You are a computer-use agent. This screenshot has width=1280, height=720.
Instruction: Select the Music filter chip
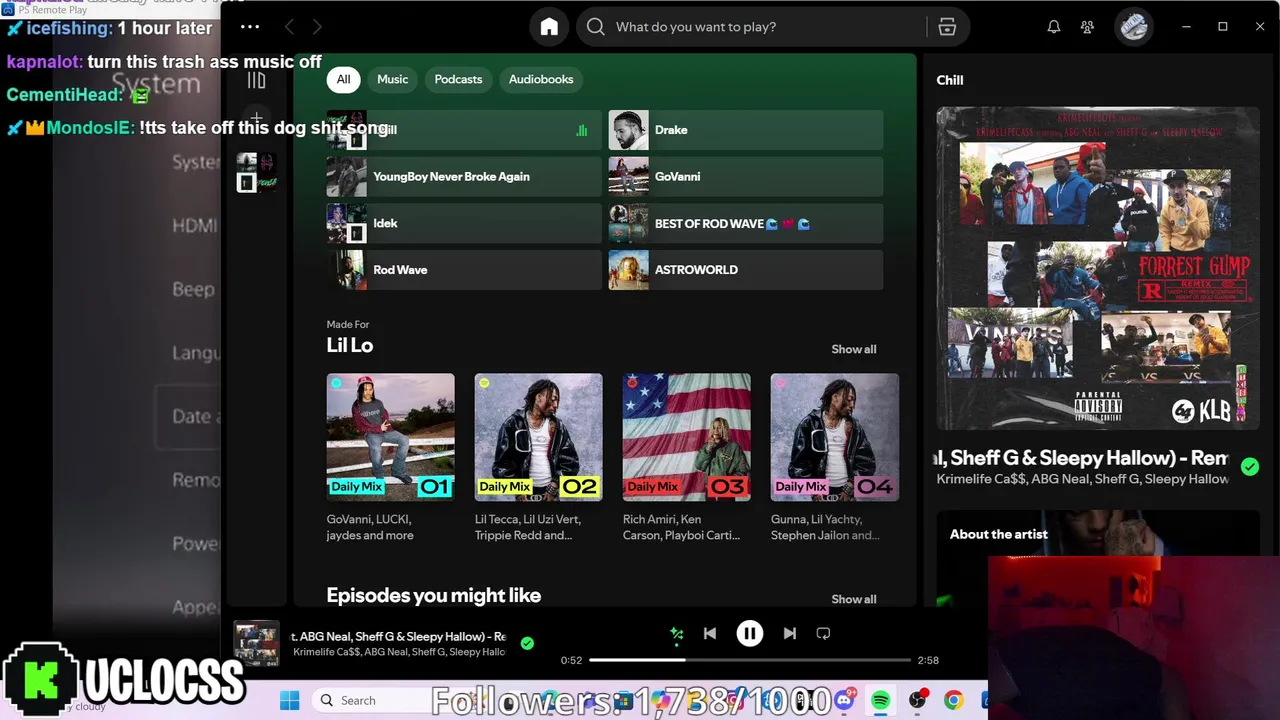392,79
